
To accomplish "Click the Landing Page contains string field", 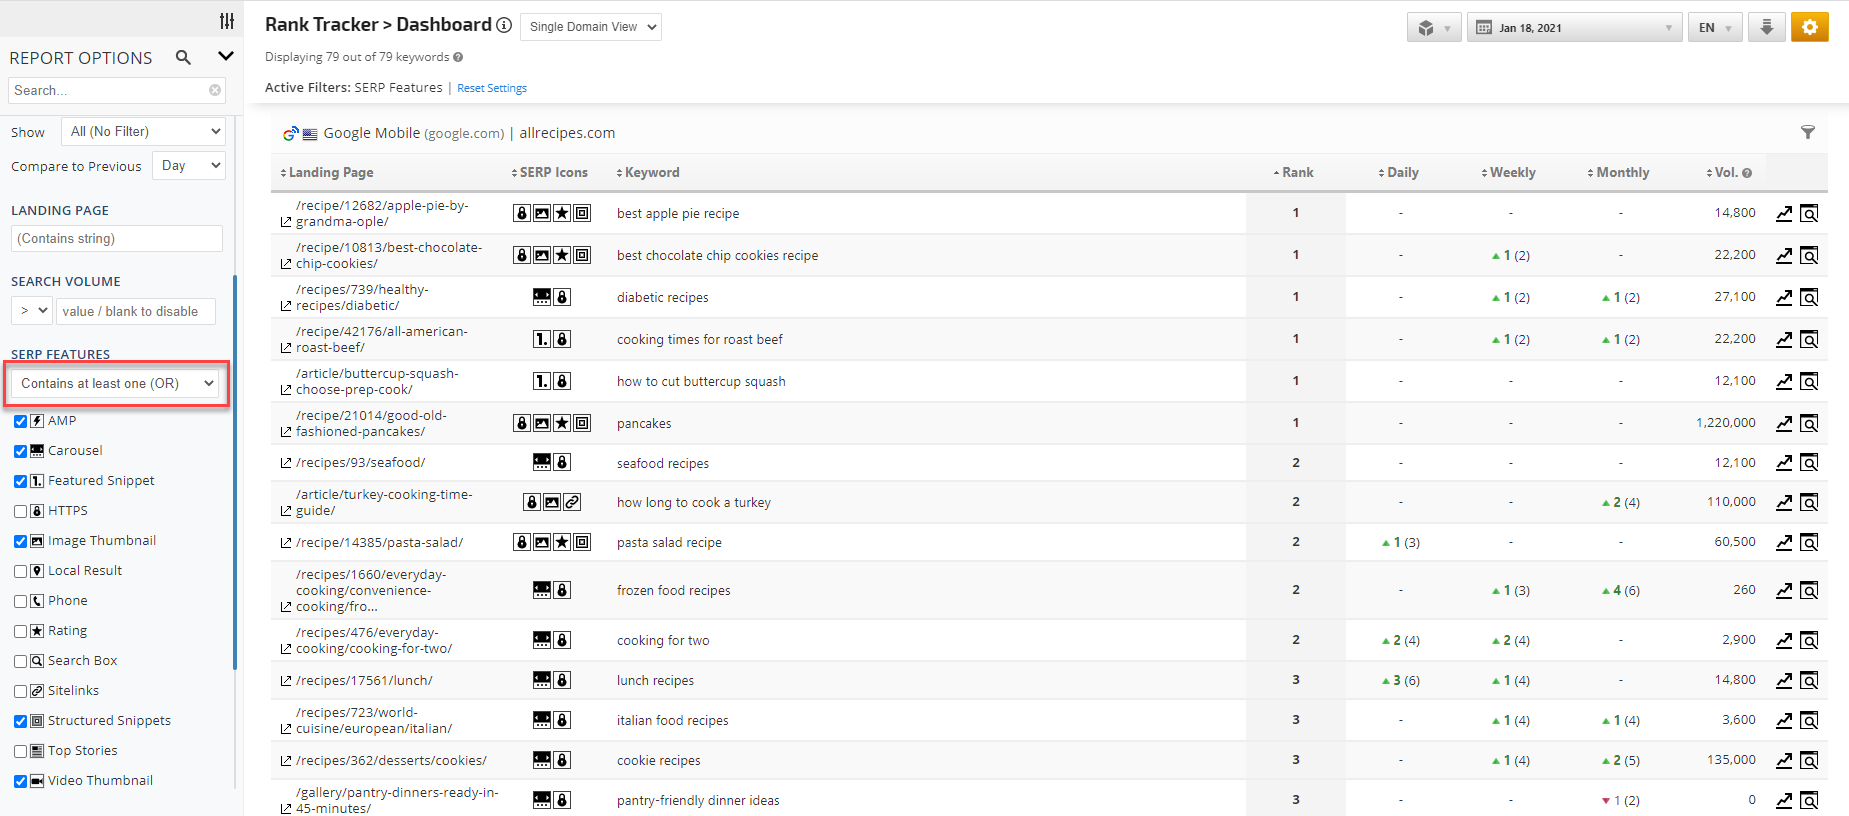I will tap(117, 238).
